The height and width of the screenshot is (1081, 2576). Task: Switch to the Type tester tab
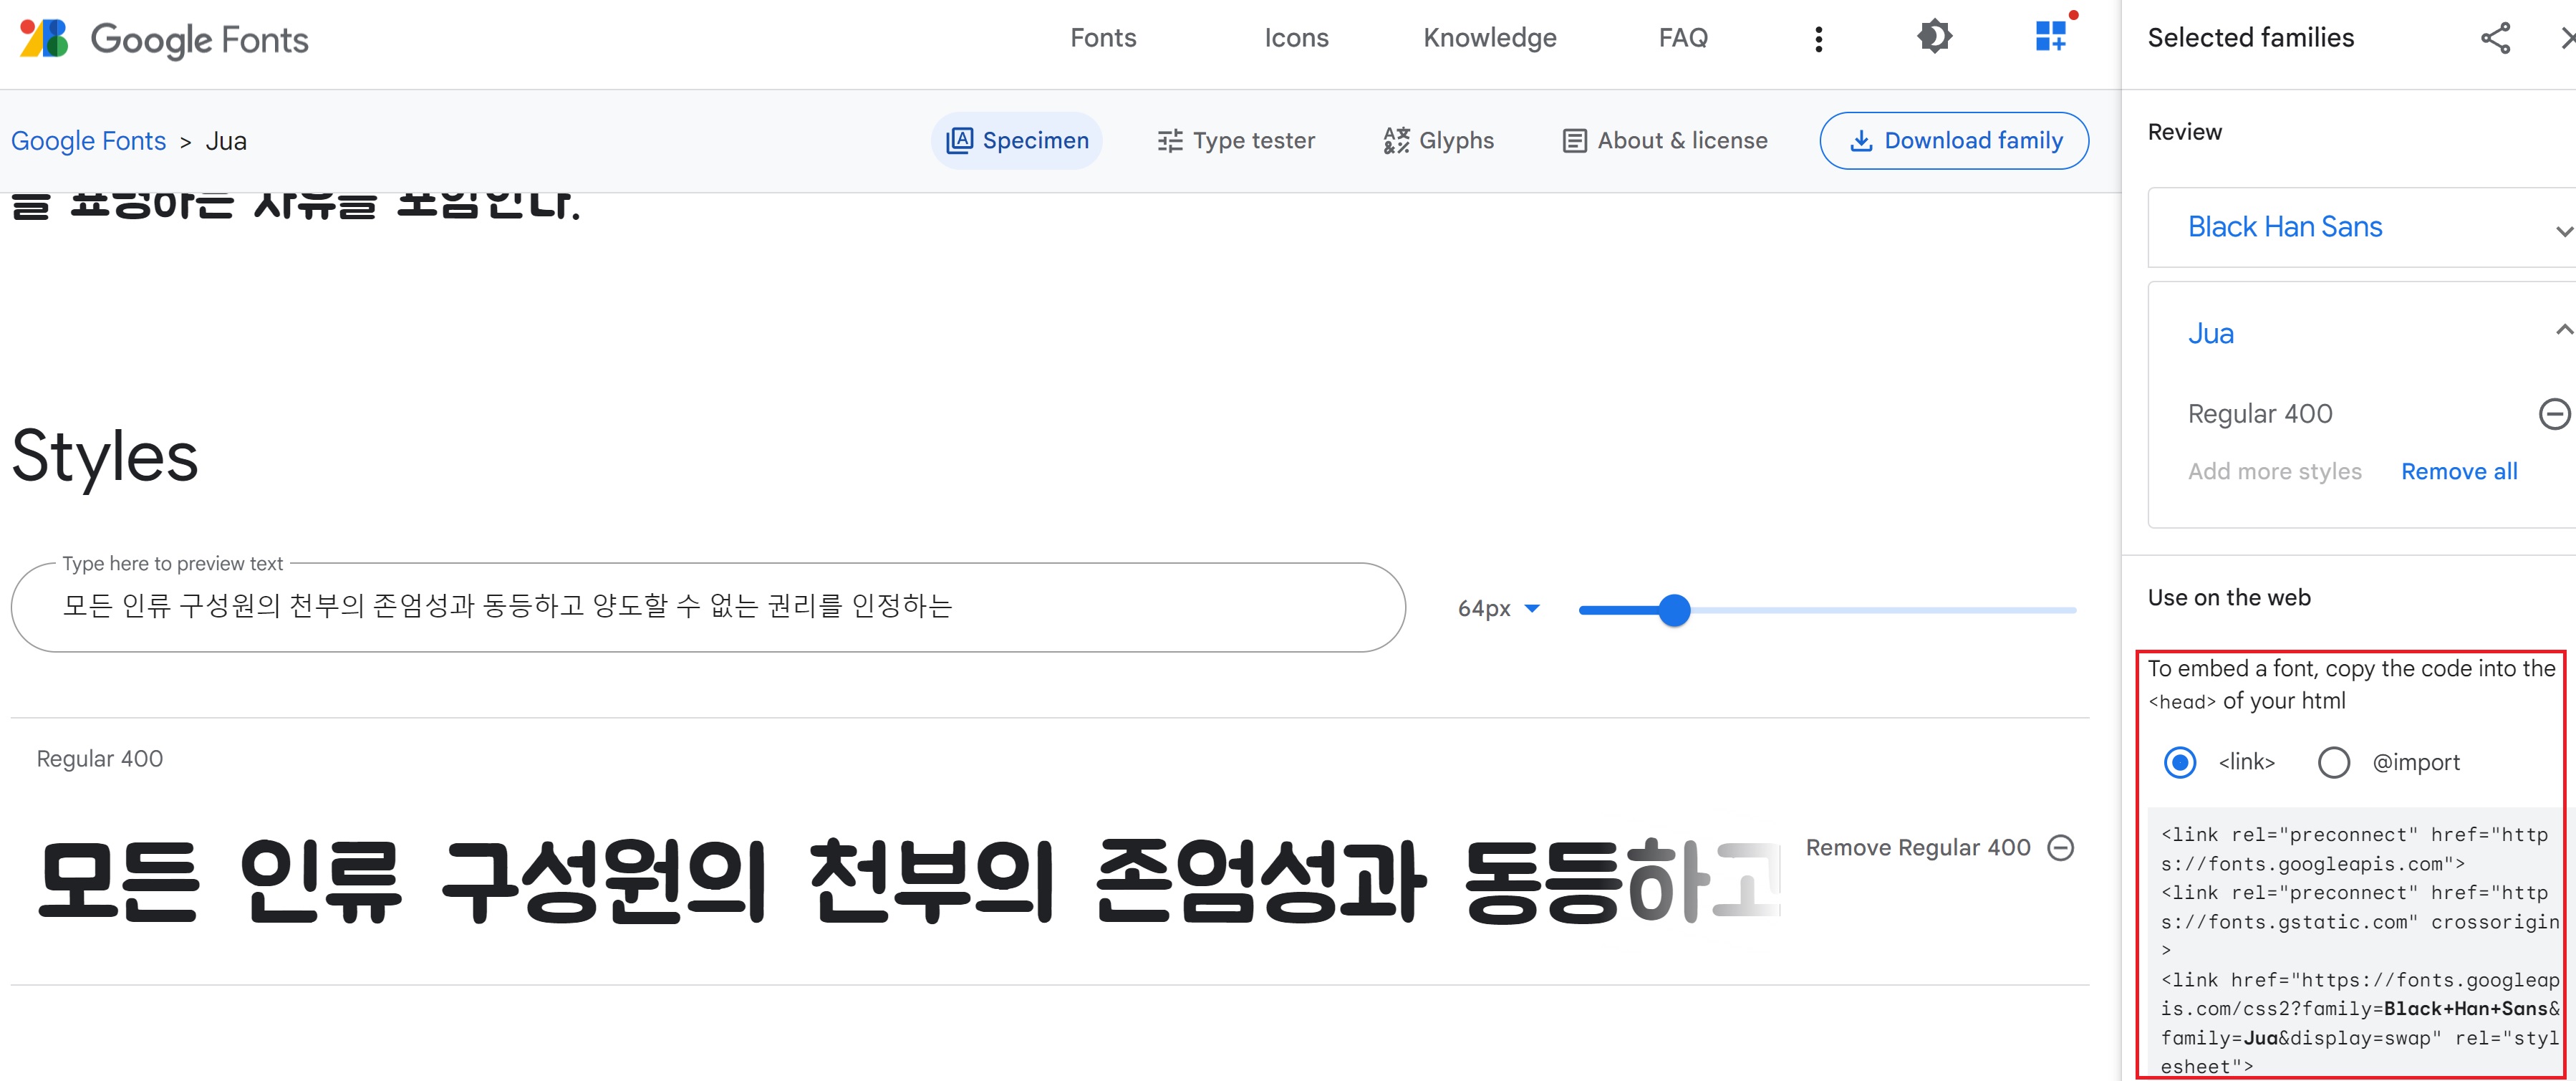1235,140
